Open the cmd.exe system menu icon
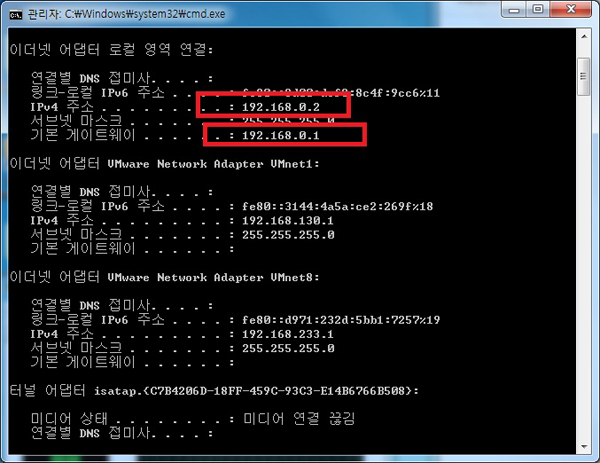The image size is (600, 463). click(16, 15)
